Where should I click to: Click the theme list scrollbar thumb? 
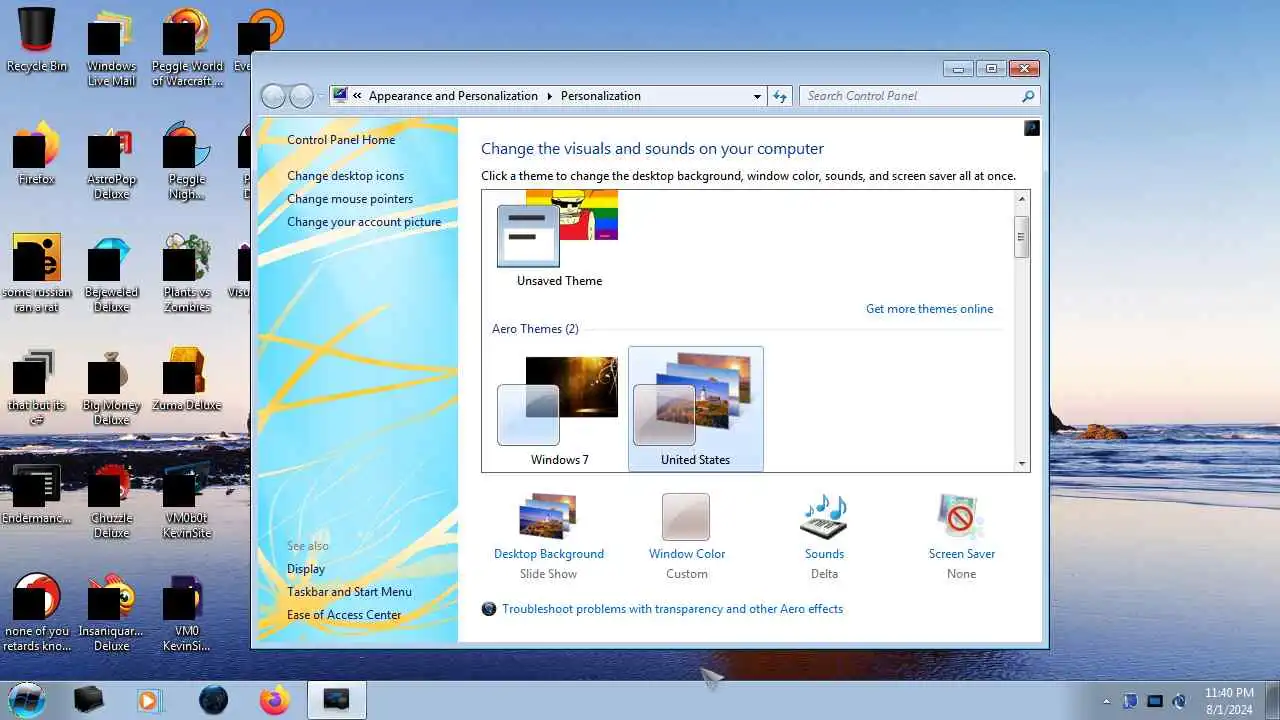(1021, 237)
